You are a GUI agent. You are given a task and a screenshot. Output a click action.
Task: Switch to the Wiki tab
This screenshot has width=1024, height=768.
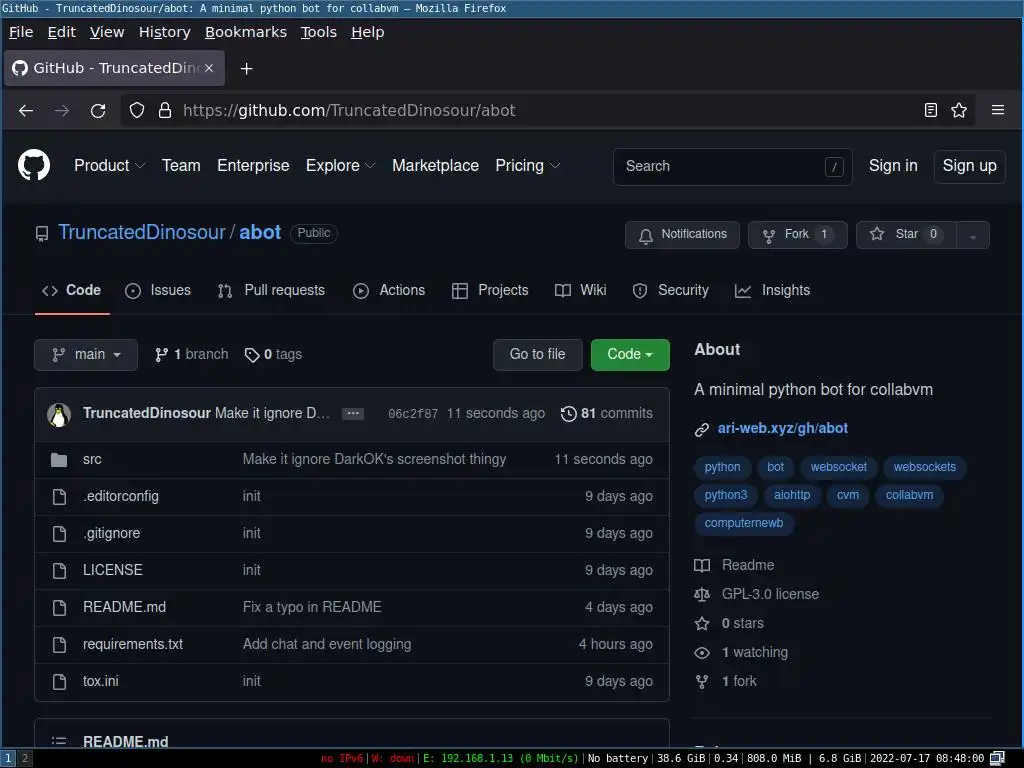click(x=581, y=291)
